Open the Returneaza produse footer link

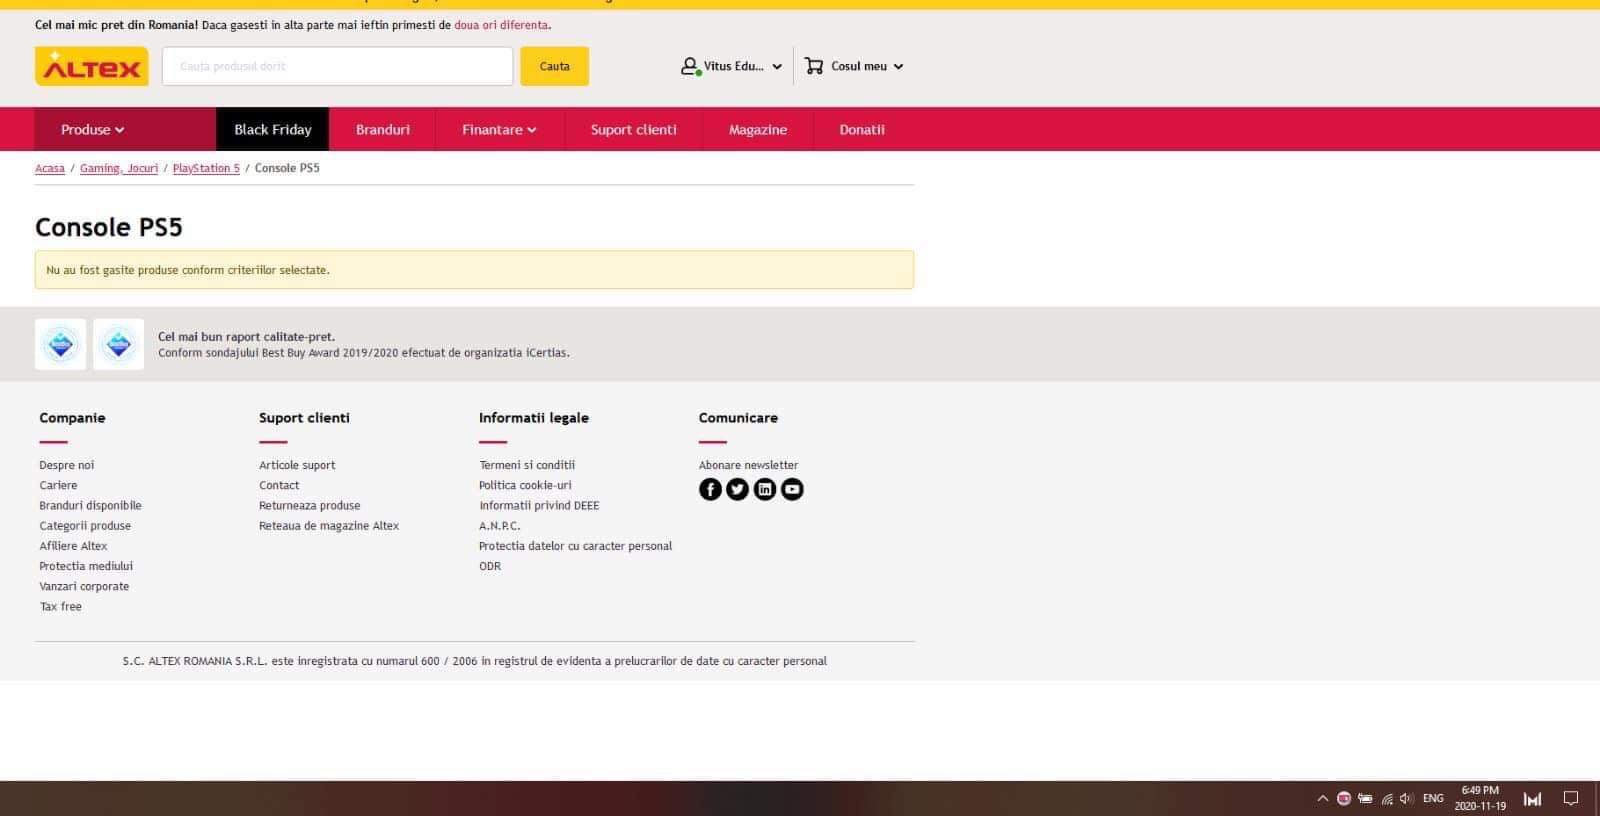[x=309, y=506]
